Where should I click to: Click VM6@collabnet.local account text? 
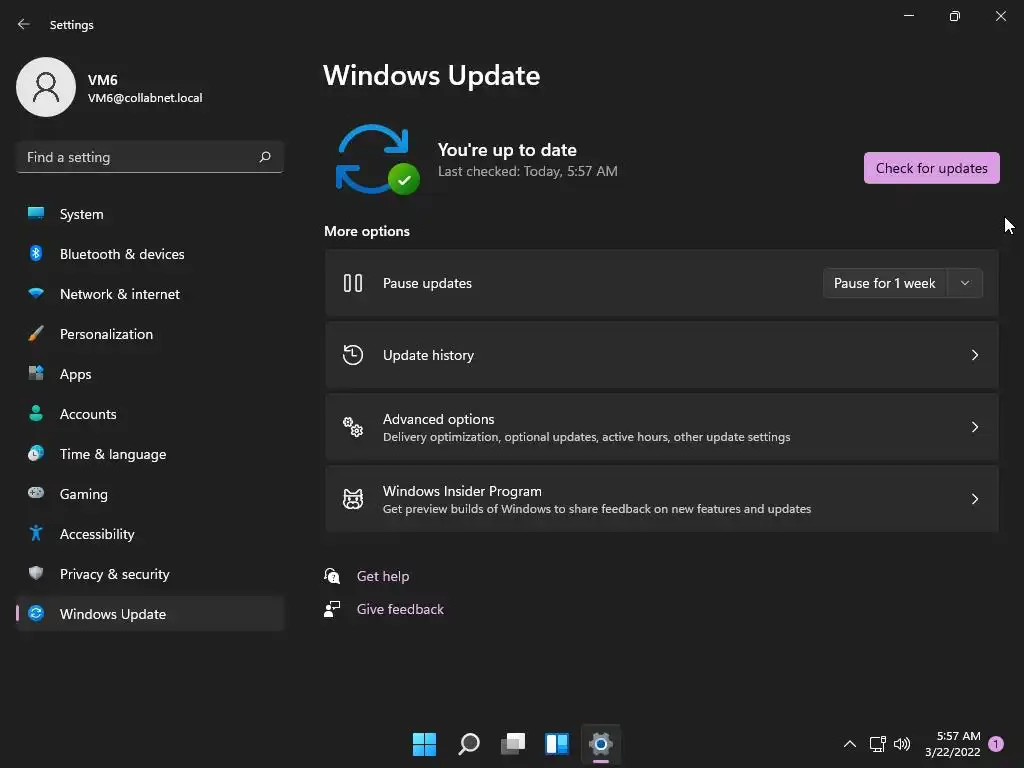click(x=145, y=98)
